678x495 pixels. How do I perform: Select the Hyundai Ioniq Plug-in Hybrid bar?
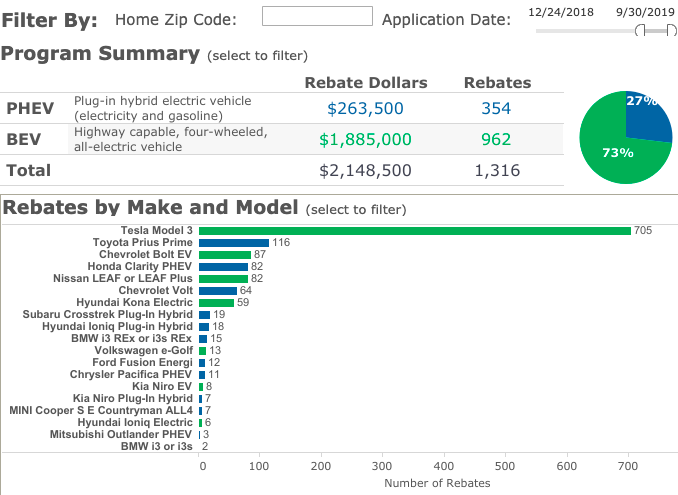[x=204, y=327]
